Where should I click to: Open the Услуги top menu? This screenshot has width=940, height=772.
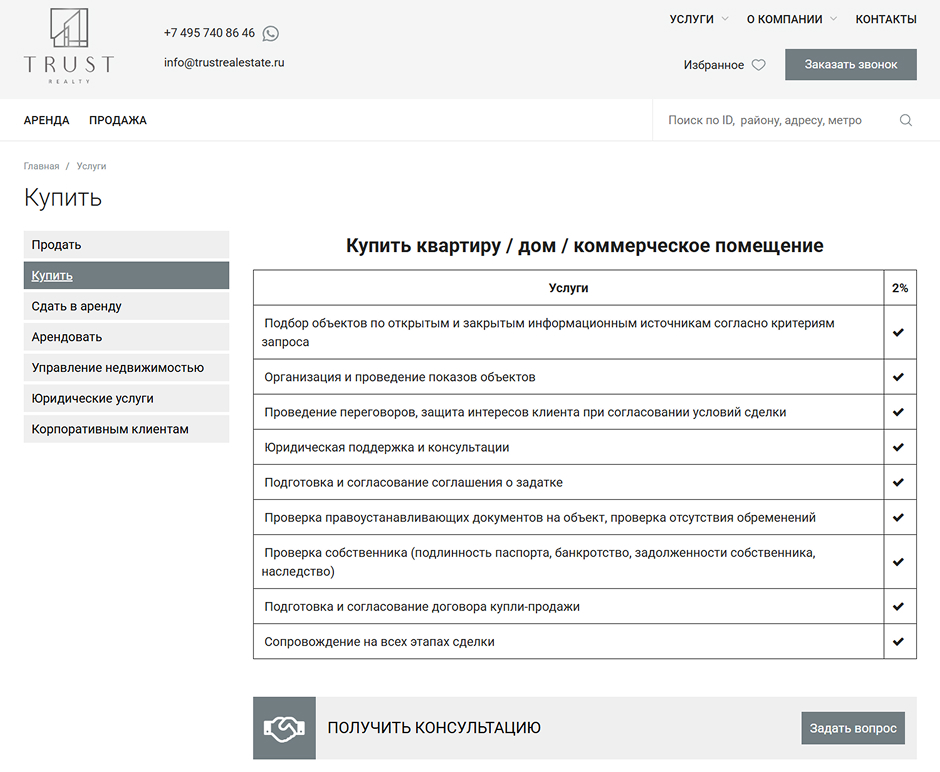691,19
